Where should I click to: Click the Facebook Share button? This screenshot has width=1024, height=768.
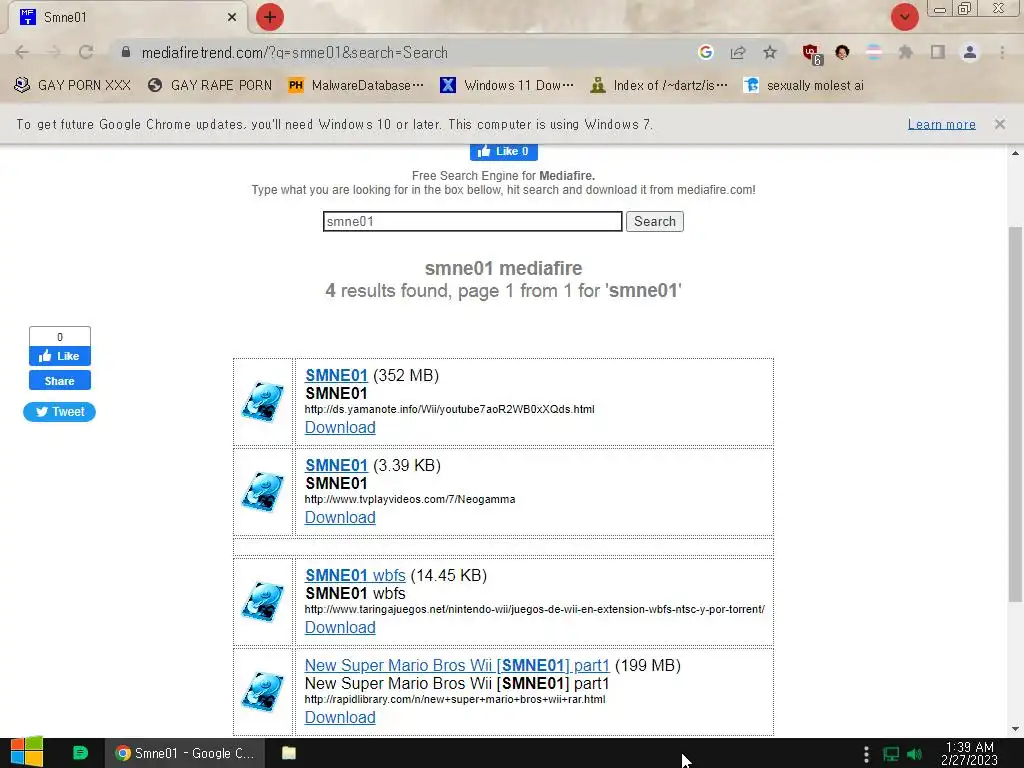click(x=59, y=381)
